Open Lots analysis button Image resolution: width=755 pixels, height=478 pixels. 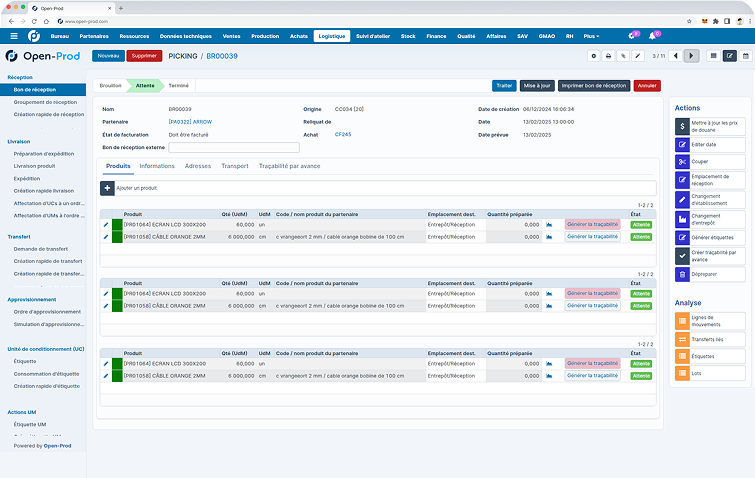[710, 373]
